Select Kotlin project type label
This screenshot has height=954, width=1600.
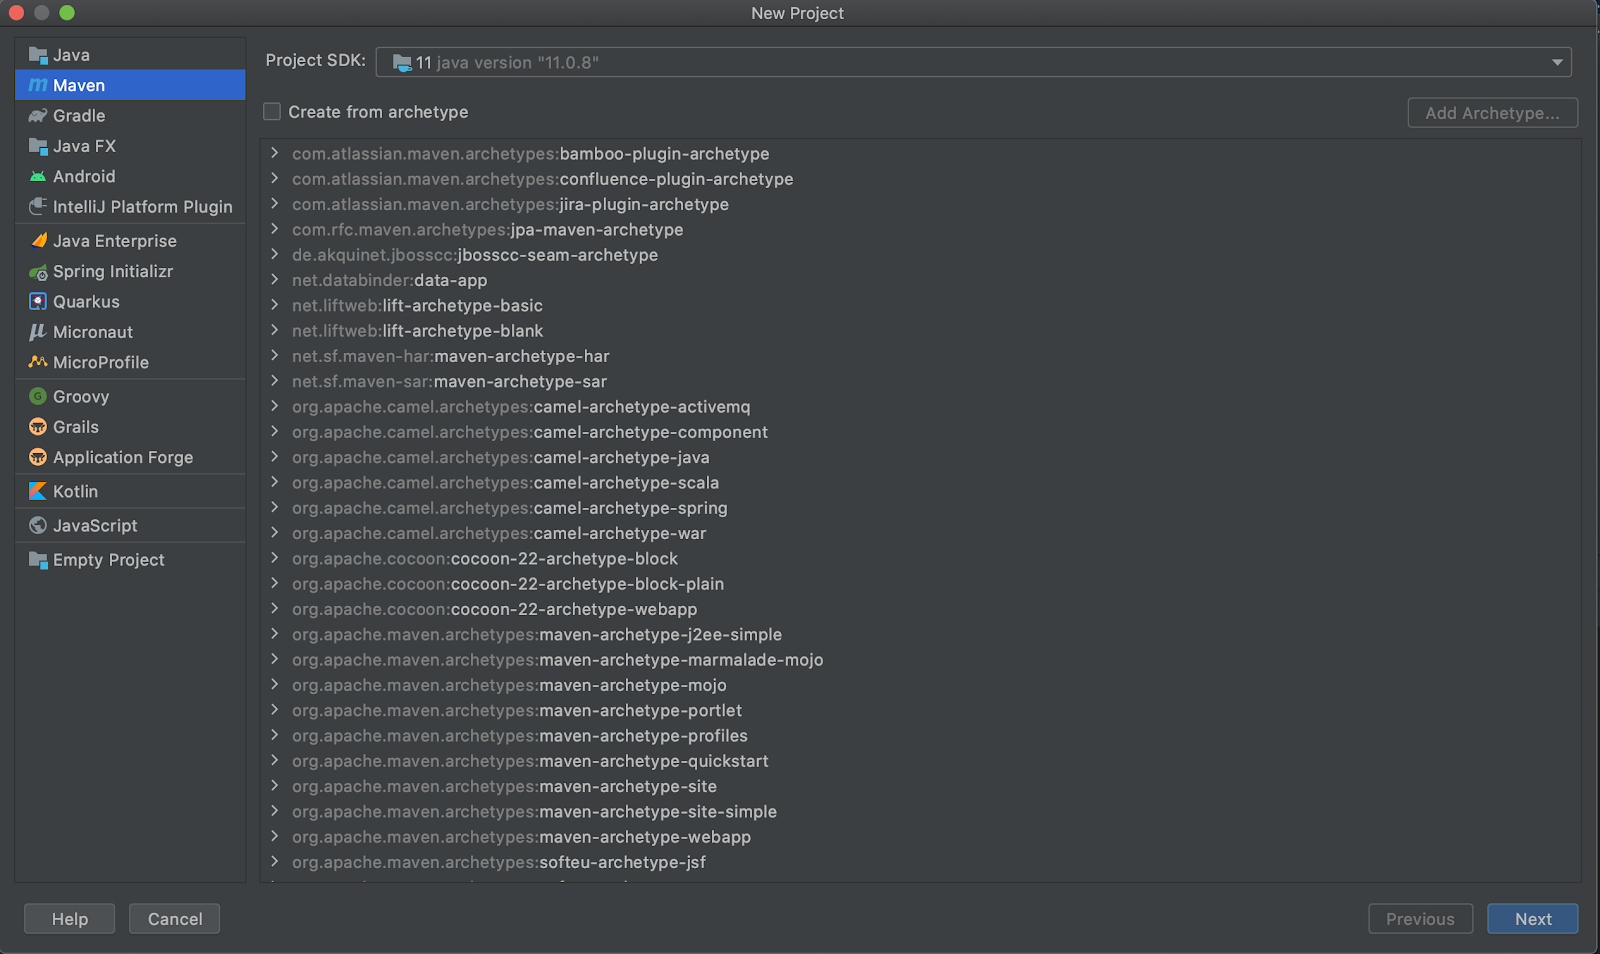pyautogui.click(x=75, y=492)
